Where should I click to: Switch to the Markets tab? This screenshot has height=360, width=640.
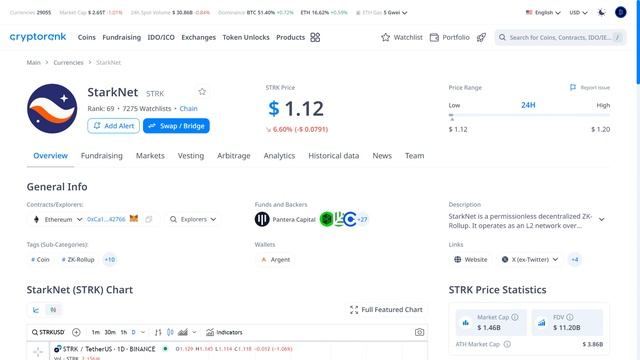point(150,156)
